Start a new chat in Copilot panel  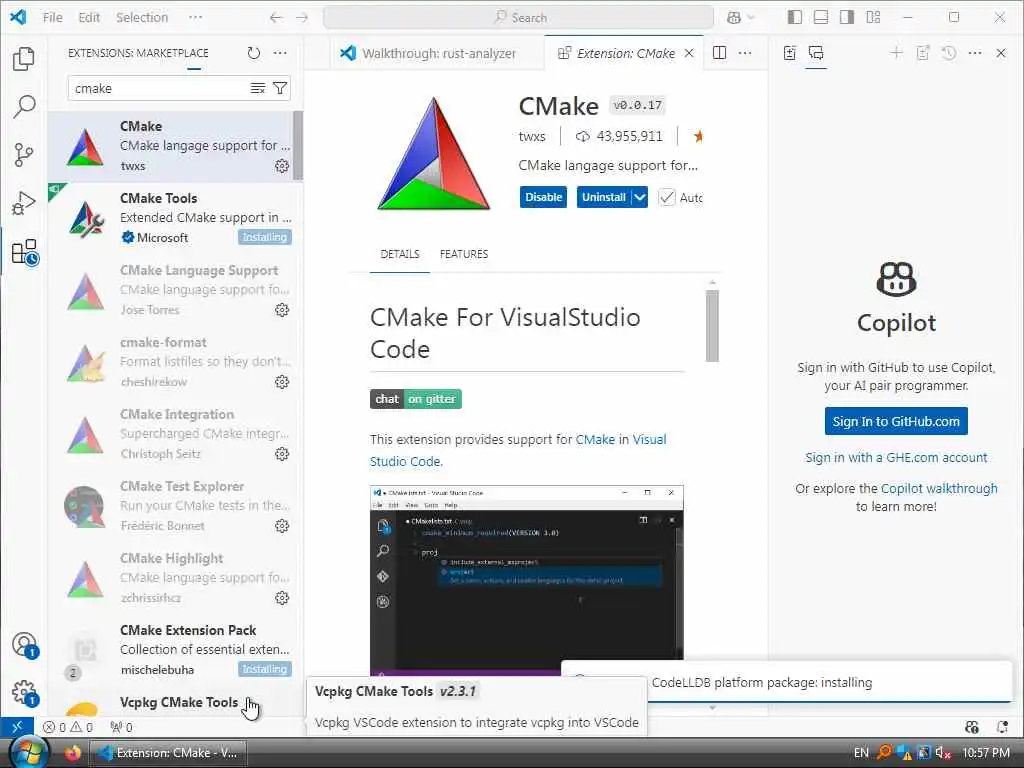tap(897, 53)
